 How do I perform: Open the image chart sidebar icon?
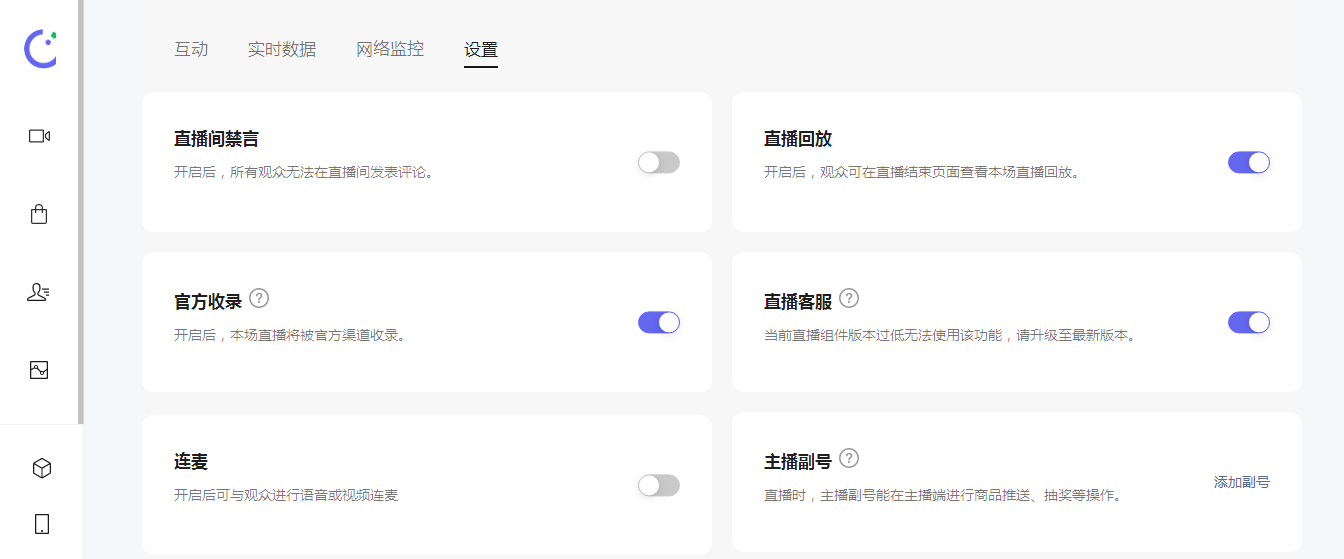pos(39,370)
